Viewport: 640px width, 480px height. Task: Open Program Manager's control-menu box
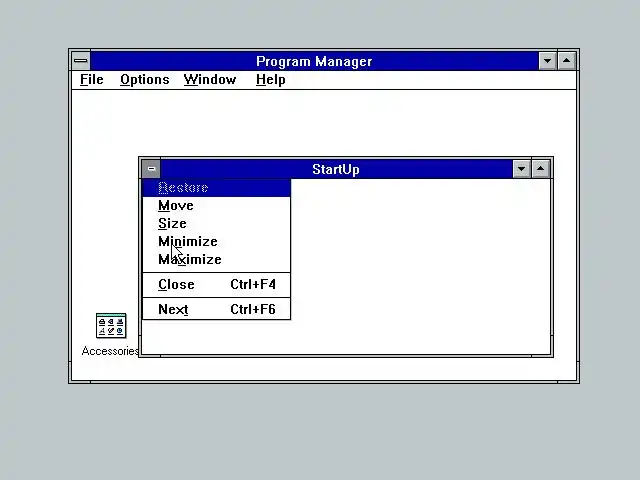[x=81, y=61]
